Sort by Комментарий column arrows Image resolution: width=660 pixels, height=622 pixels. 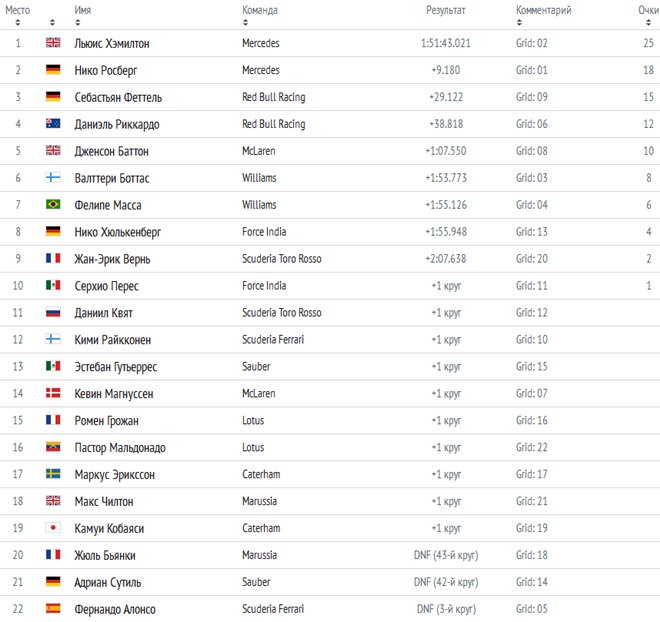[x=519, y=23]
